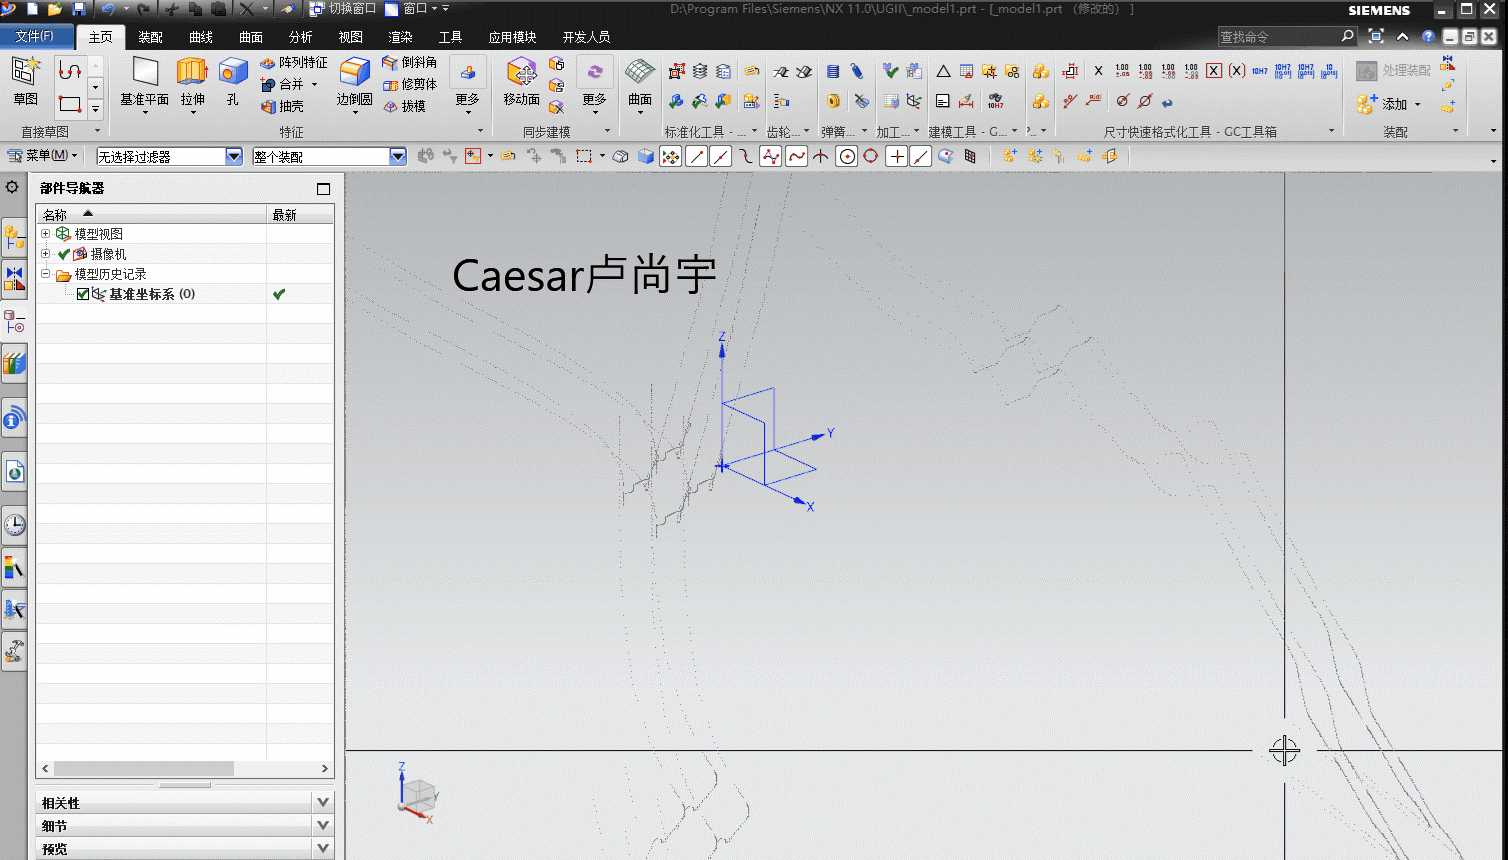Switch to the 应用模块 ribbon tab

(x=513, y=37)
